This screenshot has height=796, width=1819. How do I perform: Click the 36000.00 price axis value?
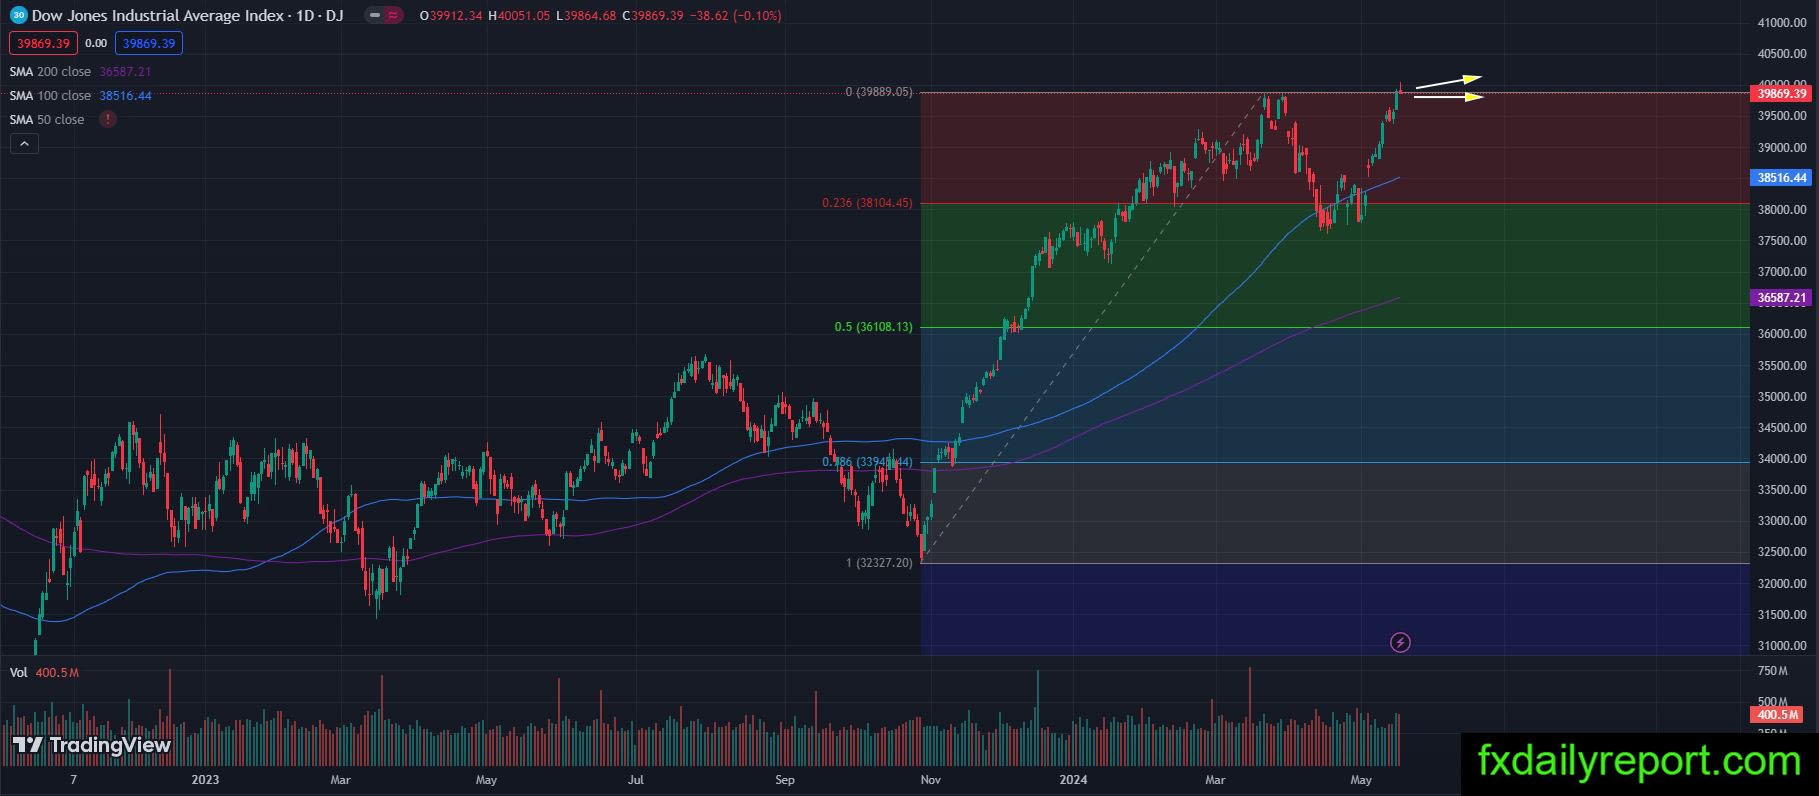(x=1782, y=334)
